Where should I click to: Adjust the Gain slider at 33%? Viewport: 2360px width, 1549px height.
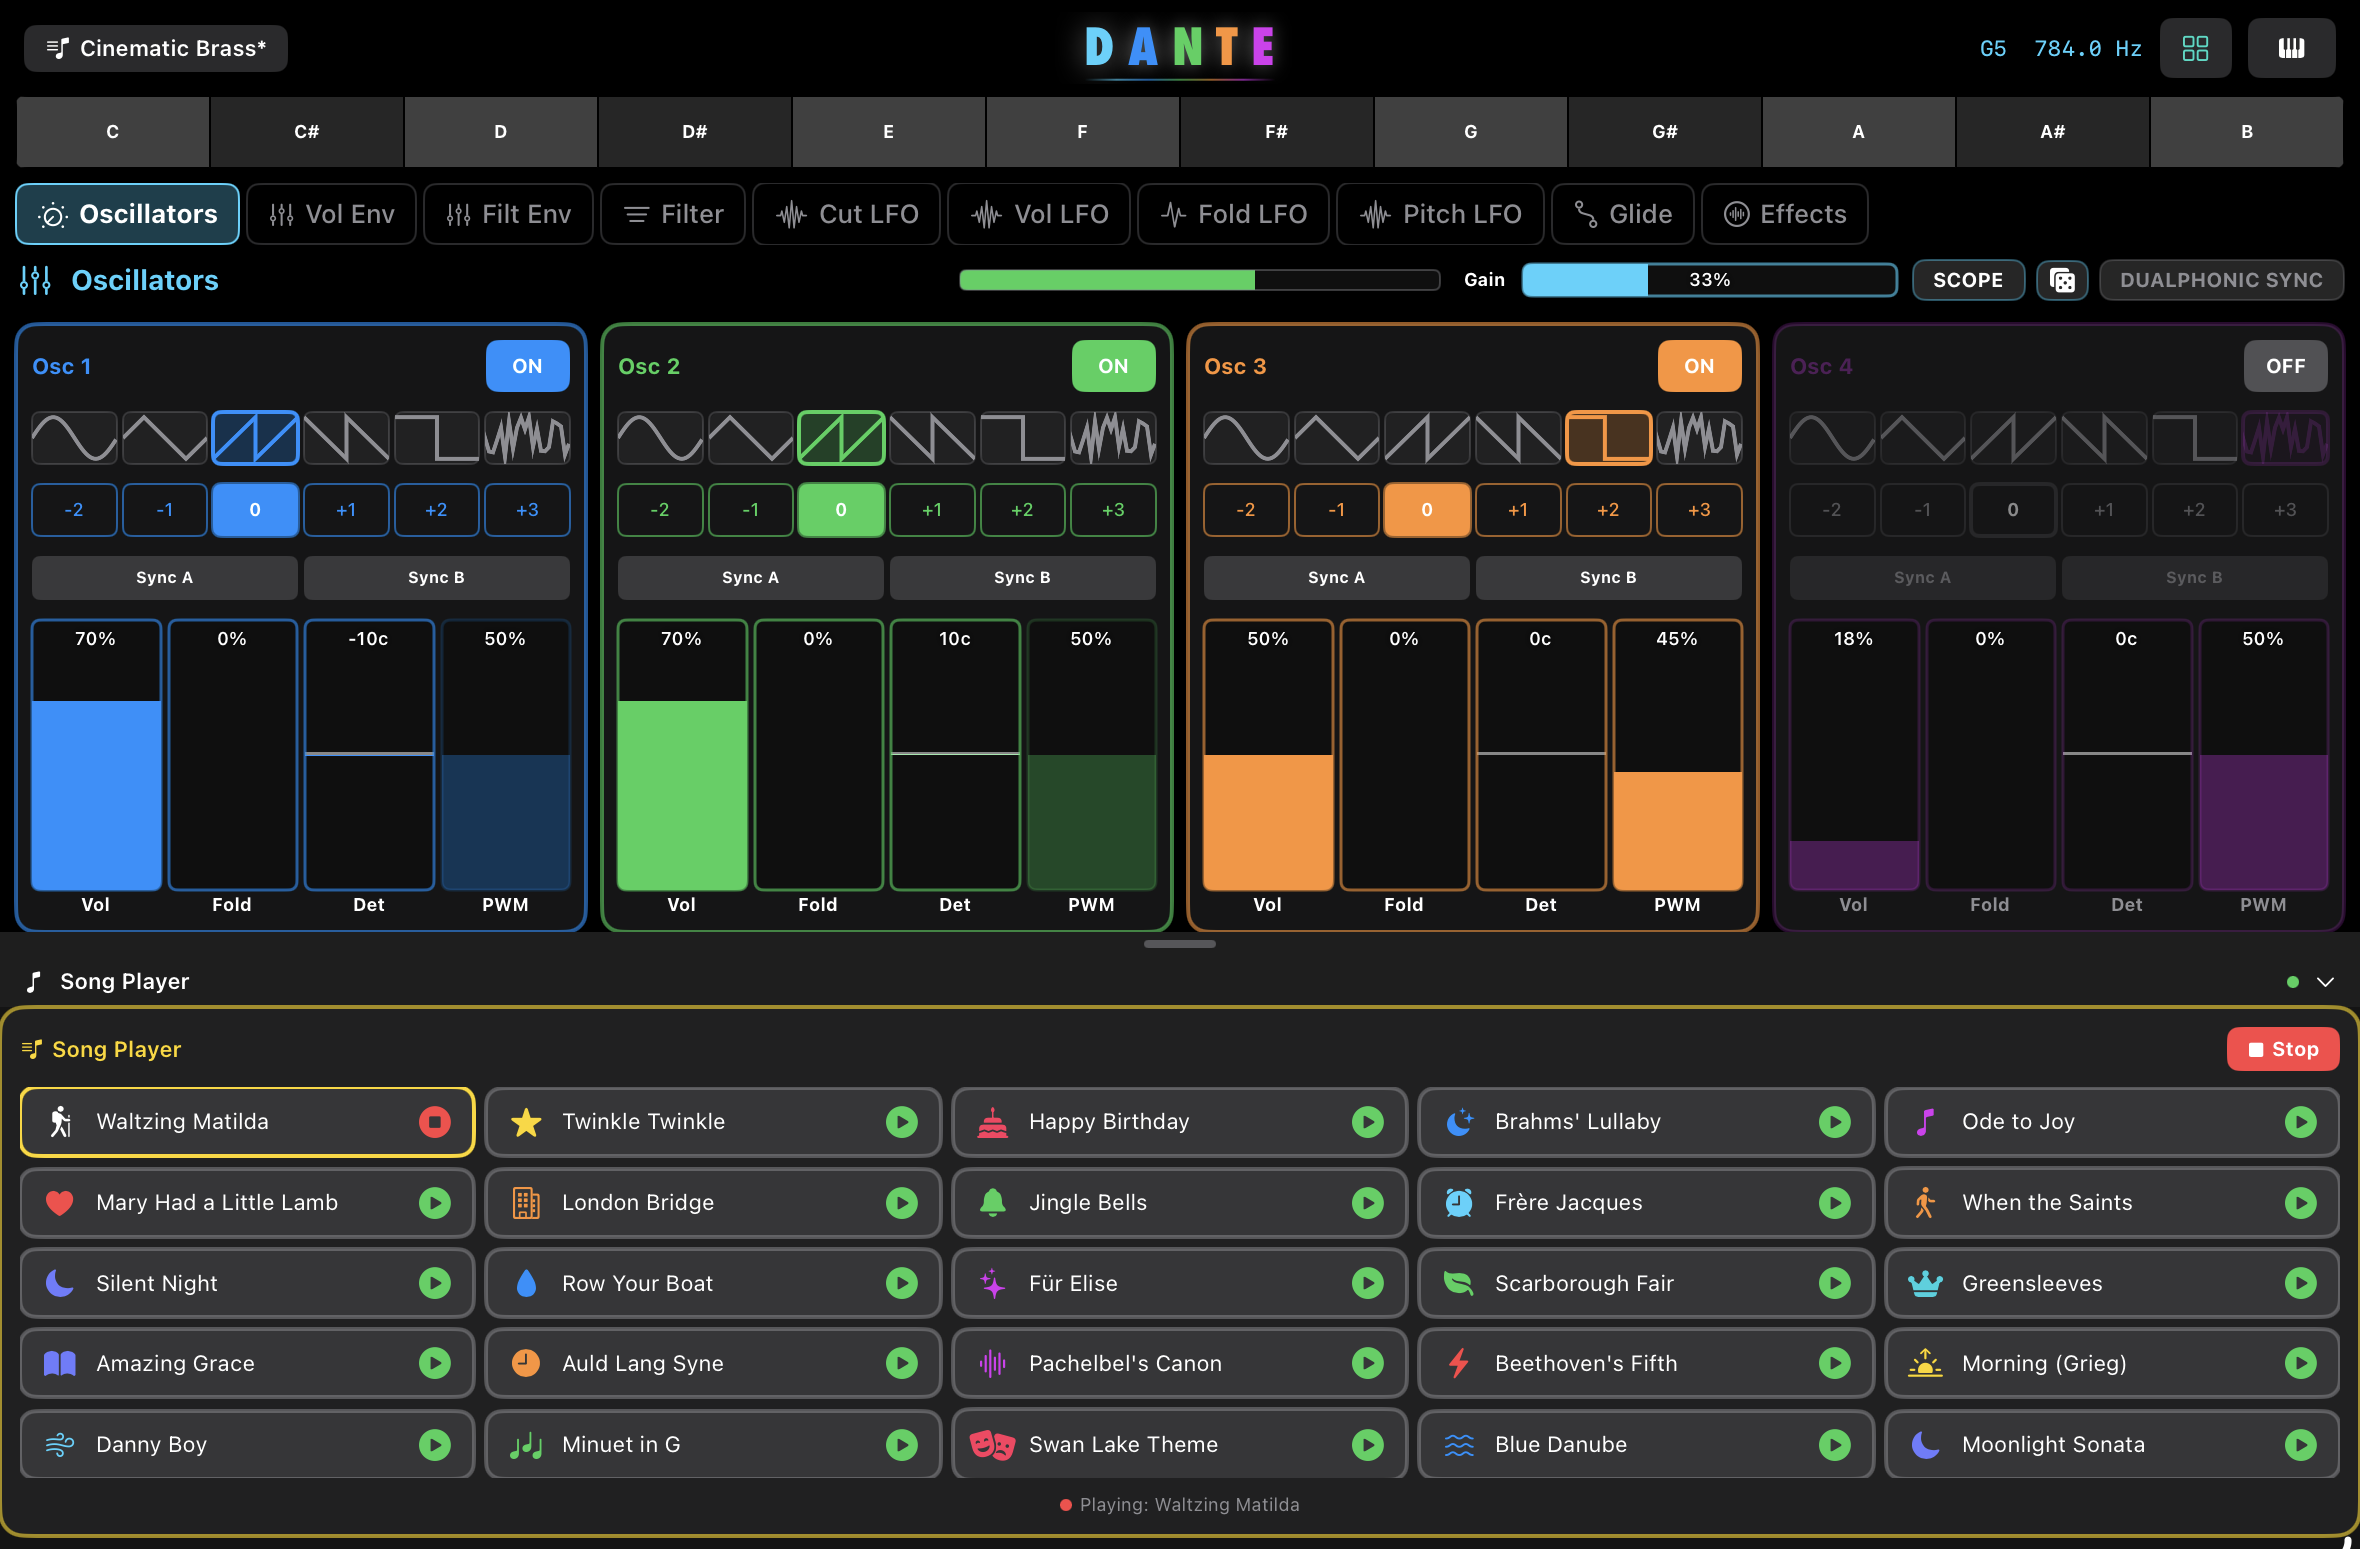[x=1710, y=280]
